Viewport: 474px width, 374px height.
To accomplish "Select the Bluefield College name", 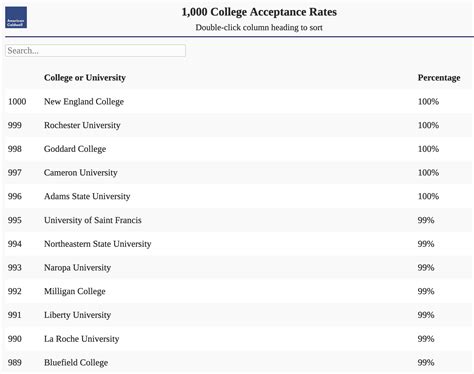I will (76, 362).
